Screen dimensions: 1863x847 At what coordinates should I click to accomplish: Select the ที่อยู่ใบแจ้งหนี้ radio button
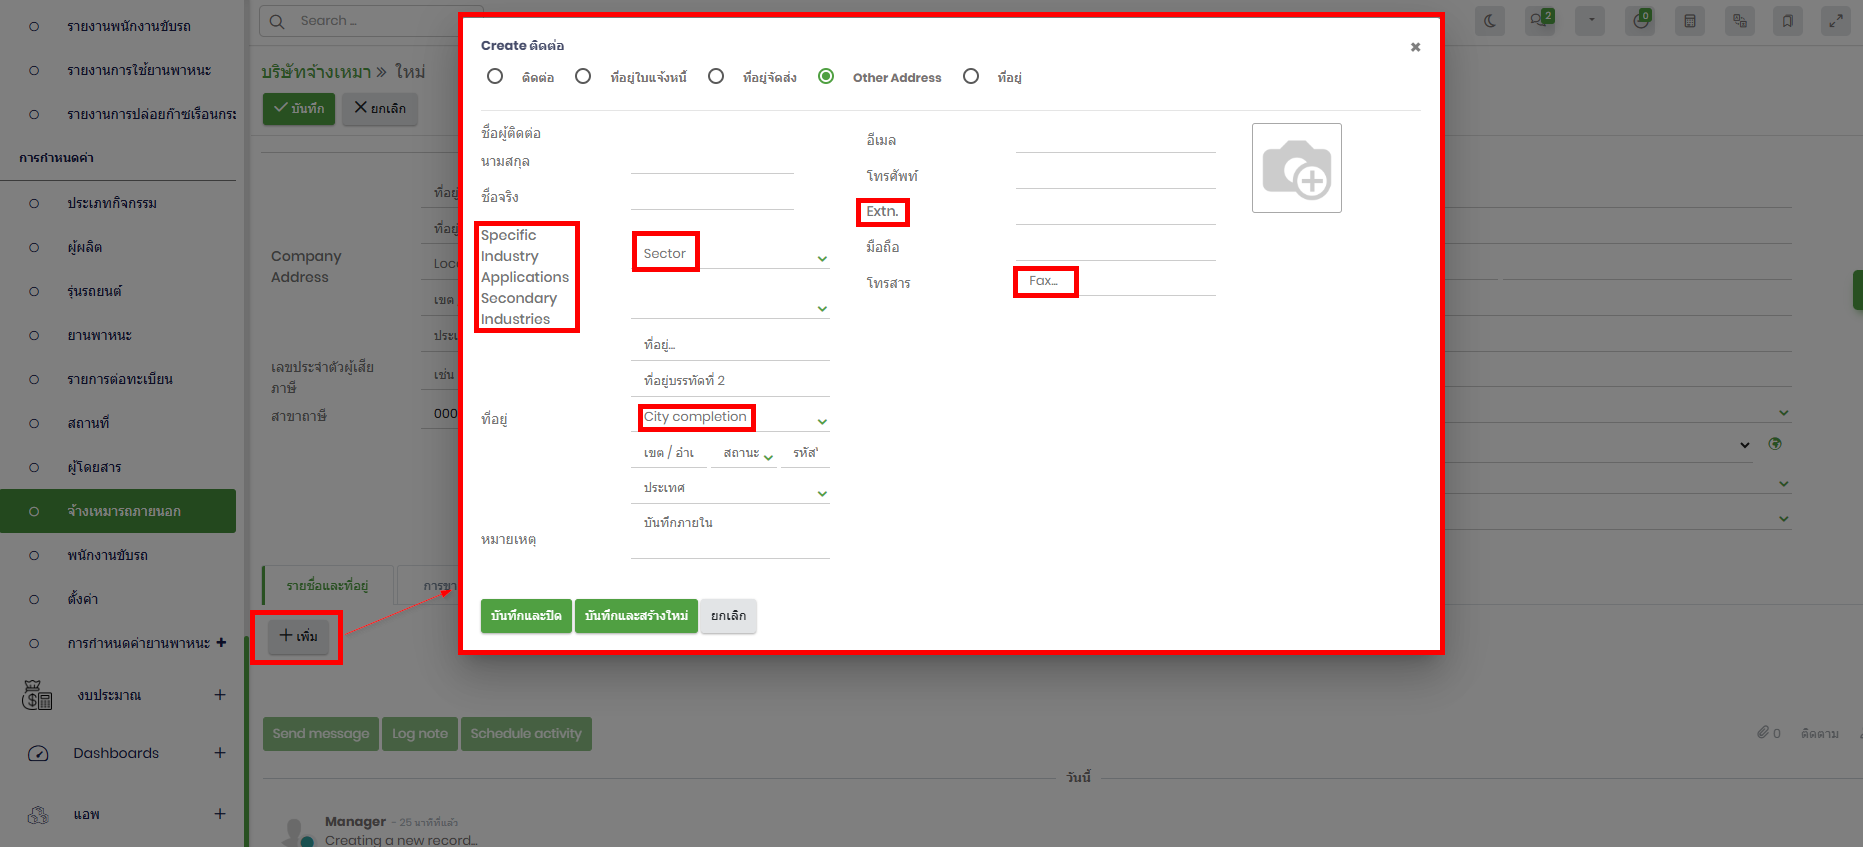pyautogui.click(x=583, y=77)
